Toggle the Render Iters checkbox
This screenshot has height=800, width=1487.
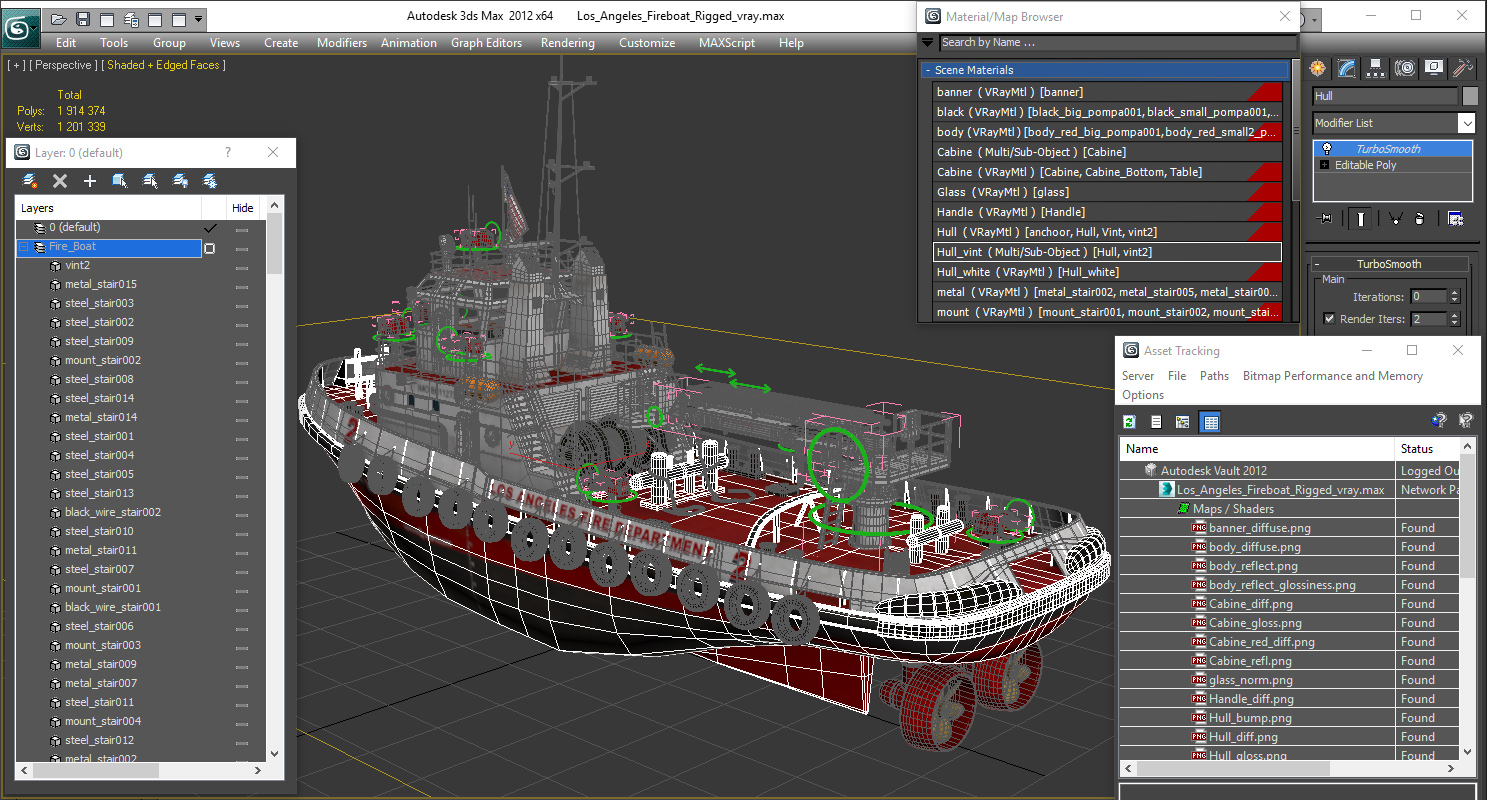pyautogui.click(x=1329, y=319)
